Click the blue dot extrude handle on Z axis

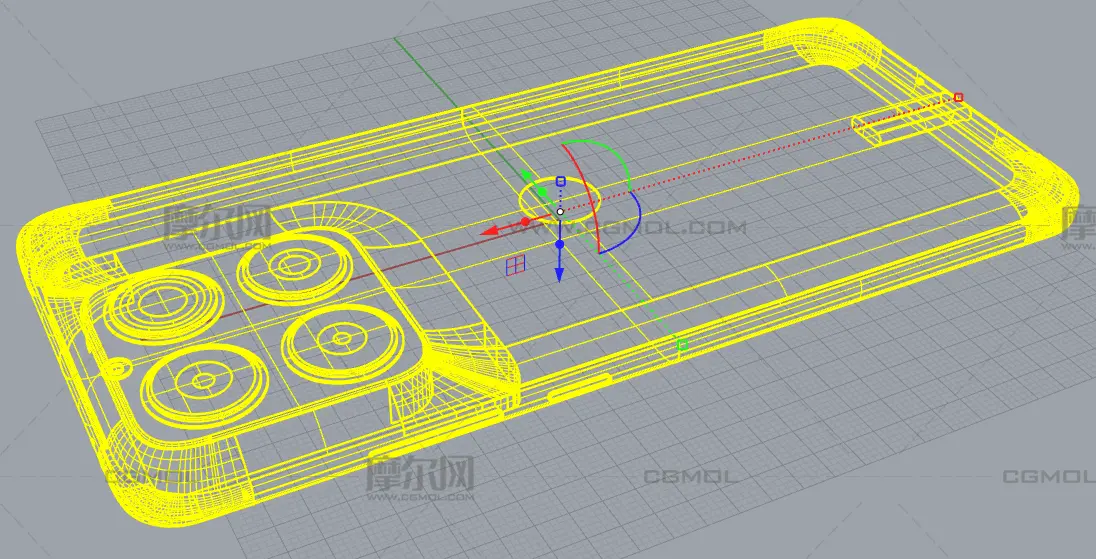coord(560,244)
